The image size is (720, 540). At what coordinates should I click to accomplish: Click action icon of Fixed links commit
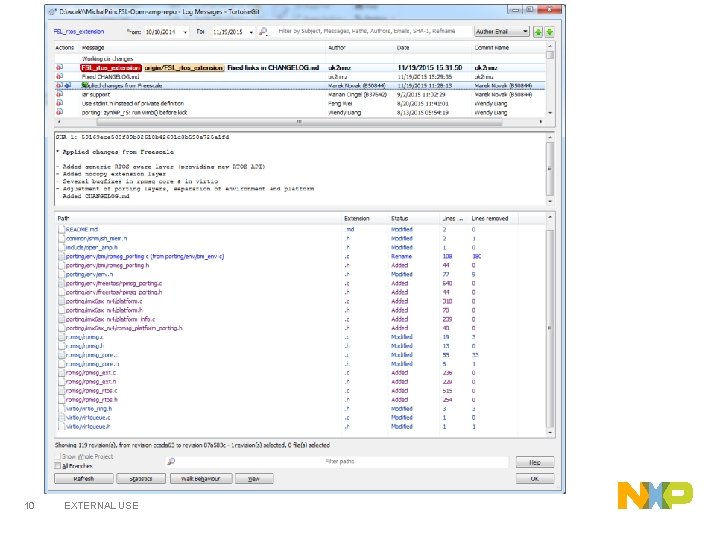tap(60, 68)
